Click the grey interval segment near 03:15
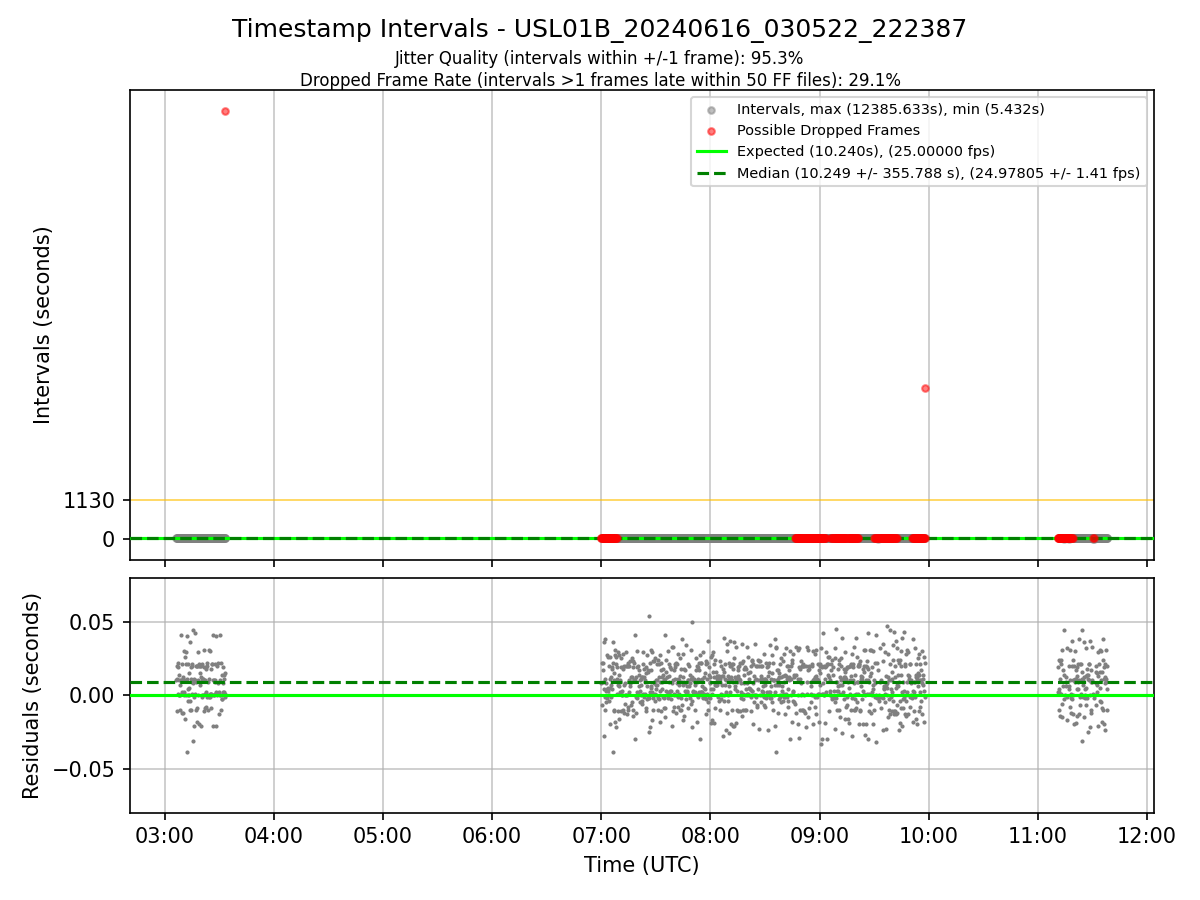The height and width of the screenshot is (900, 1200). point(200,538)
